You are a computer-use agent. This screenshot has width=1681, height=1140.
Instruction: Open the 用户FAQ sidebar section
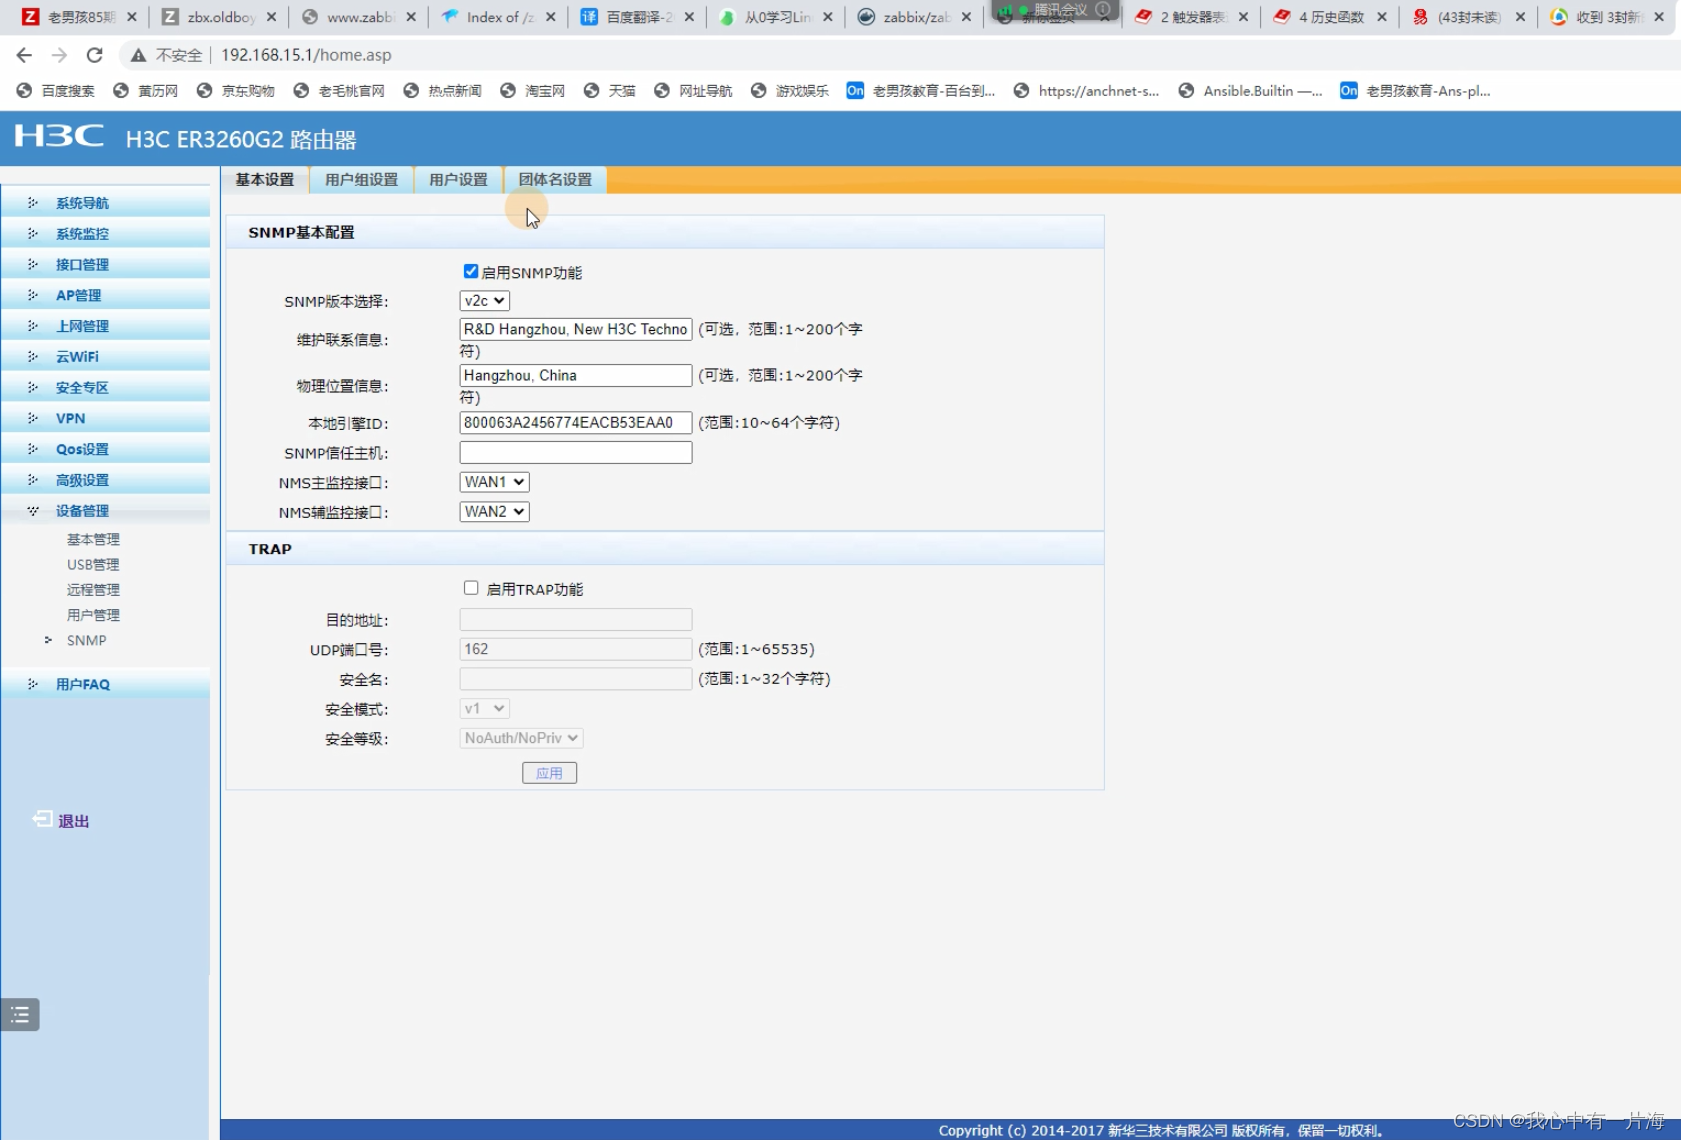click(x=105, y=685)
